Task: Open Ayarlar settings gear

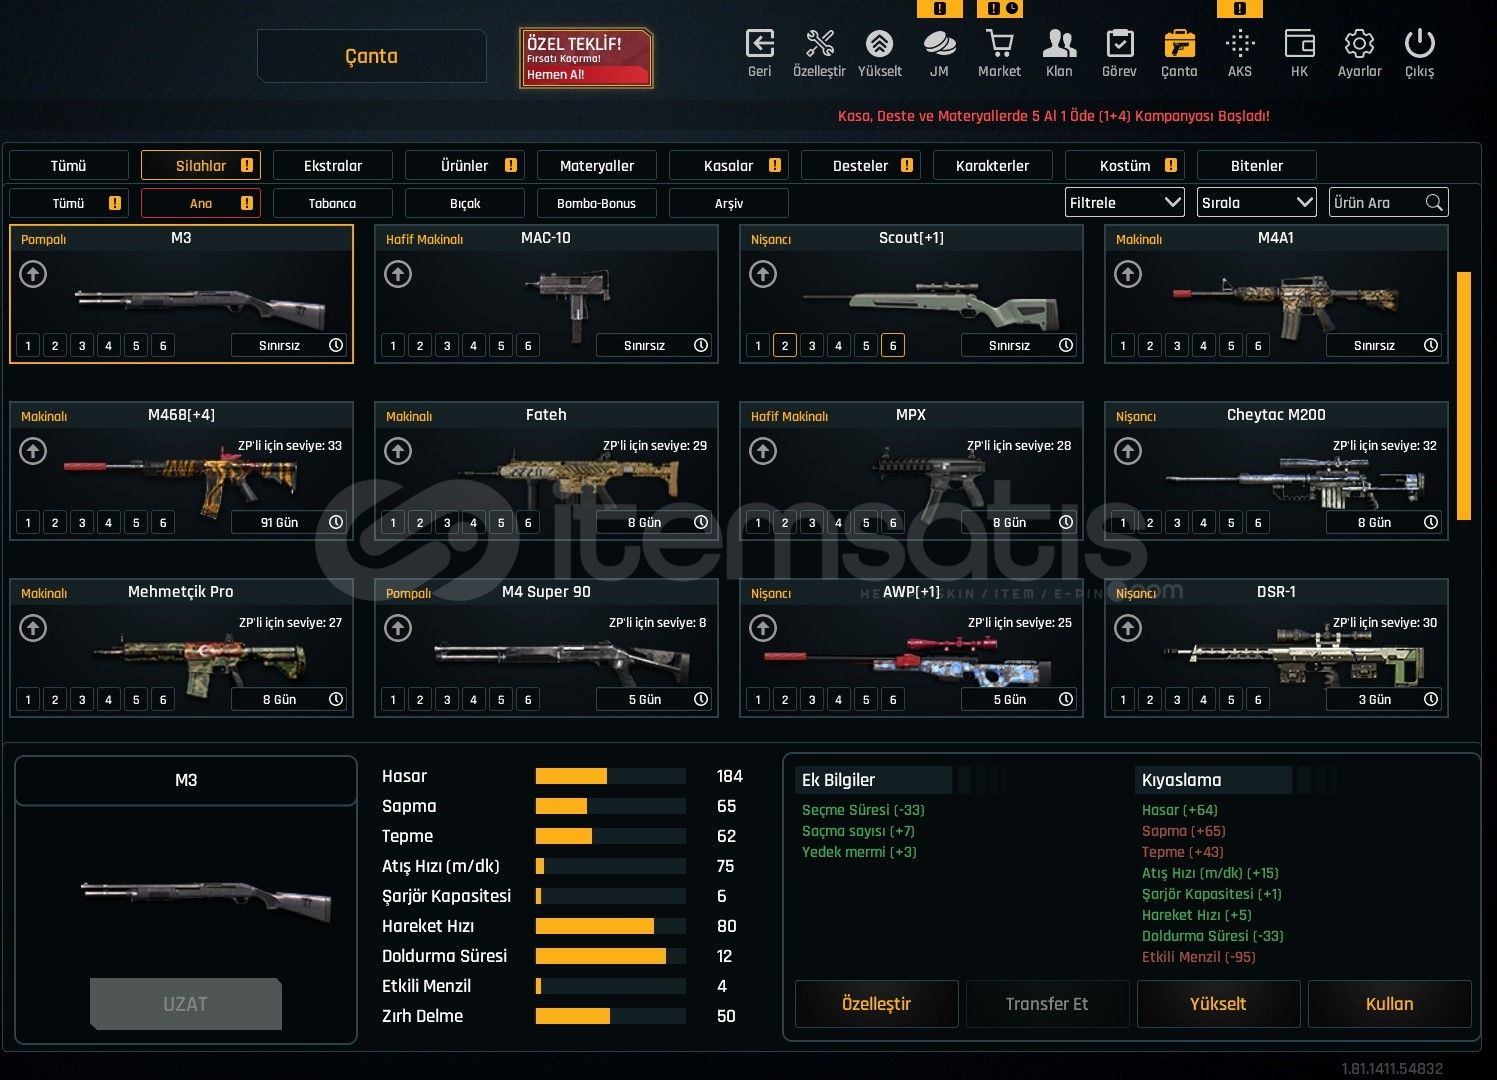Action: coord(1359,44)
